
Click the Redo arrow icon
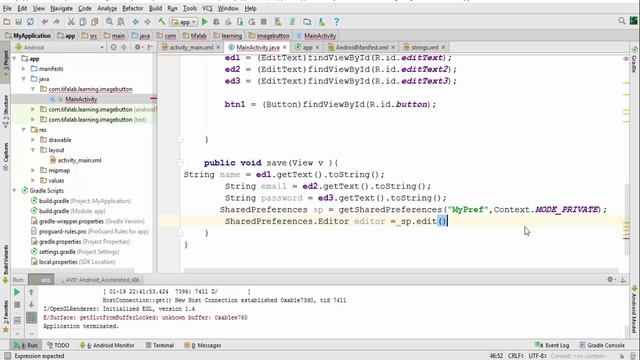point(56,22)
